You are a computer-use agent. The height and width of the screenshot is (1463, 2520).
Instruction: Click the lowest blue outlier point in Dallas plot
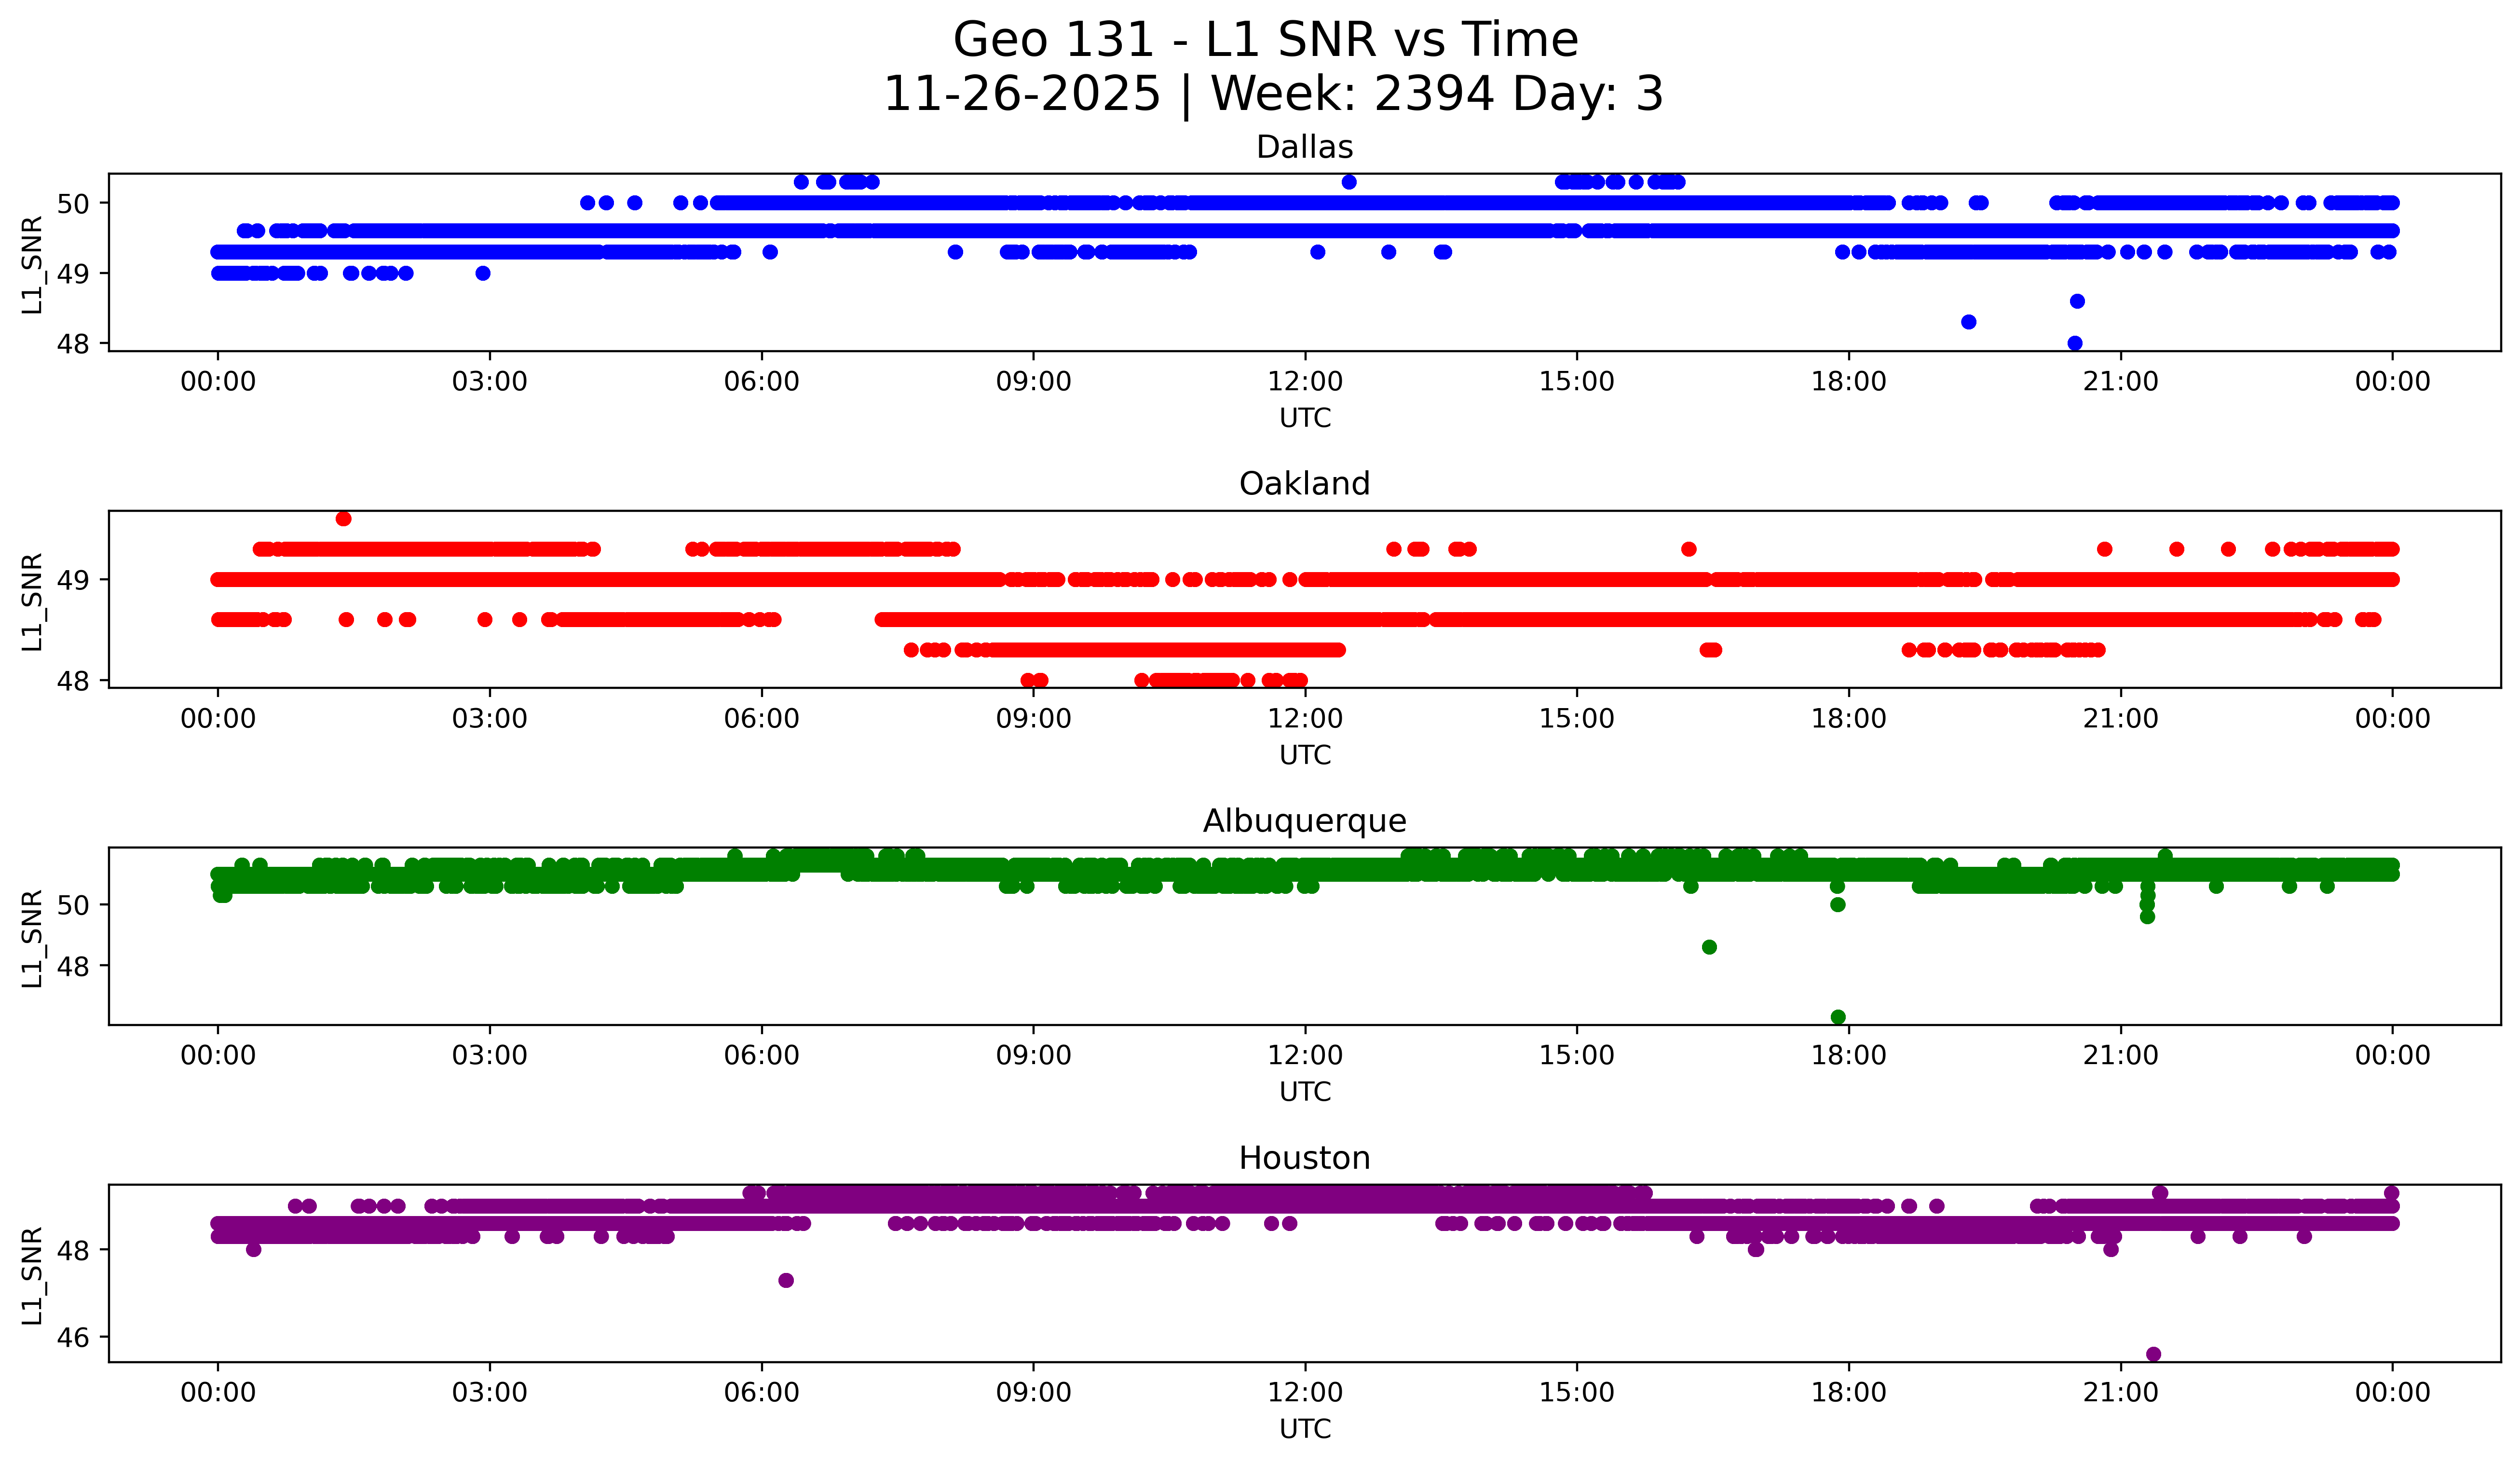2075,343
